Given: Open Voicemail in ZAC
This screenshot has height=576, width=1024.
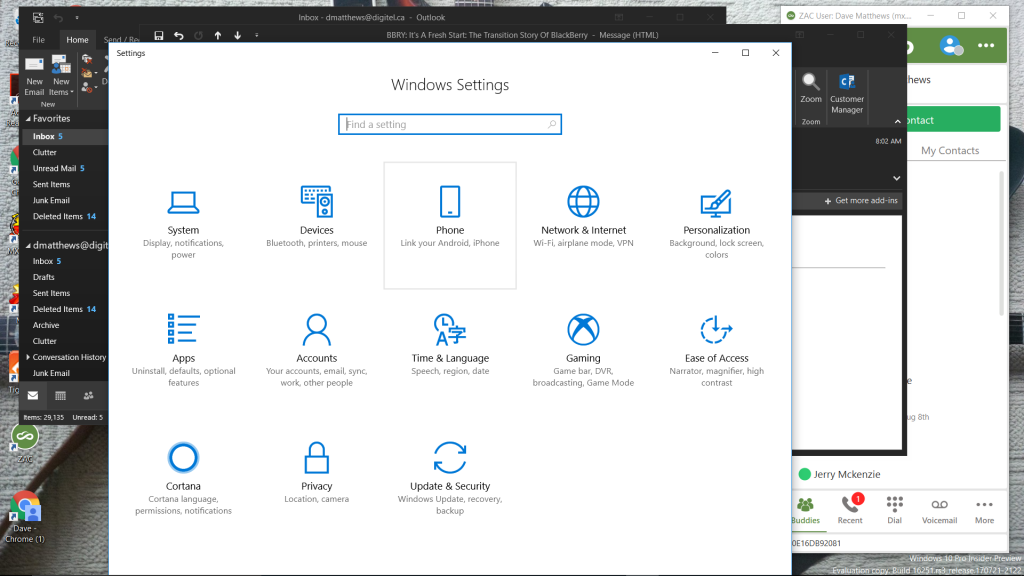Looking at the screenshot, I should click(x=939, y=510).
